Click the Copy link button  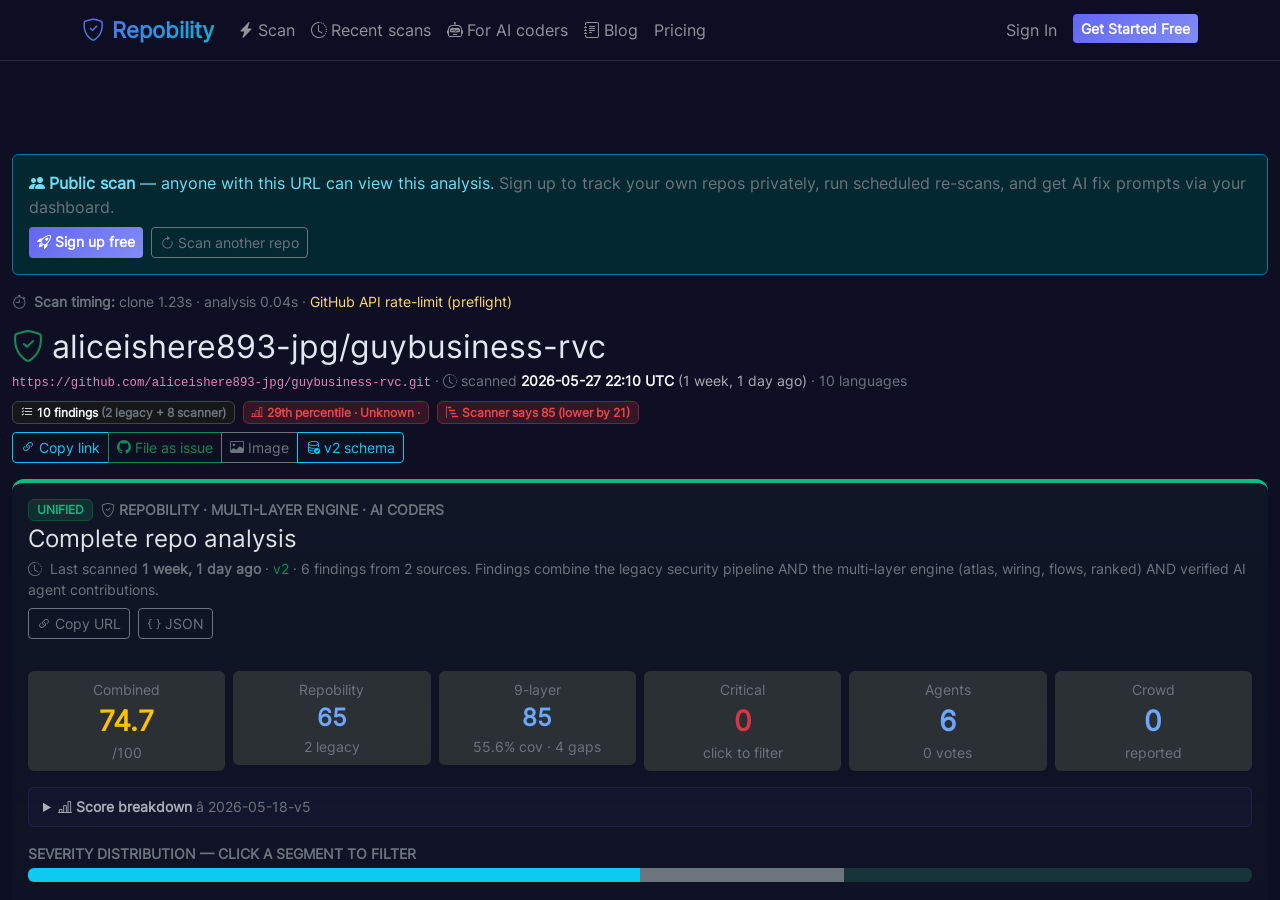[60, 447]
